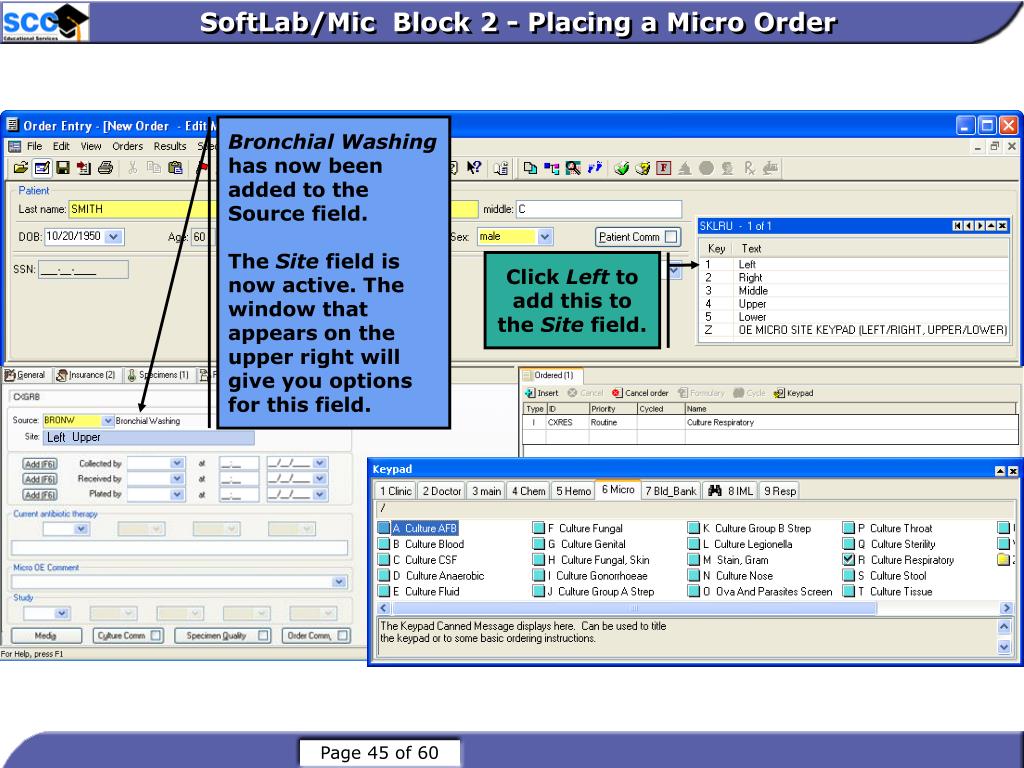Click the edit order form toolbar icon
This screenshot has height=768, width=1024.
(42, 168)
